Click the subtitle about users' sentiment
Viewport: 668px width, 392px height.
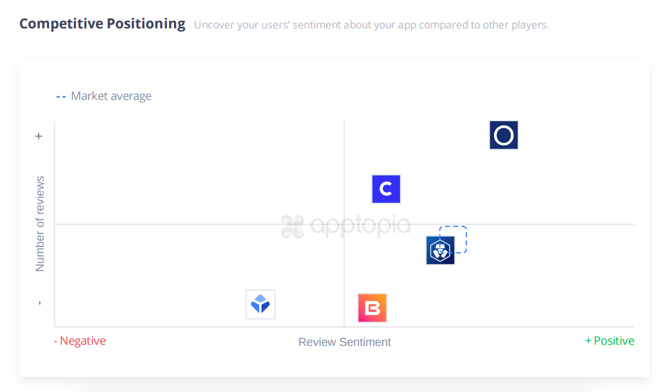tap(371, 25)
